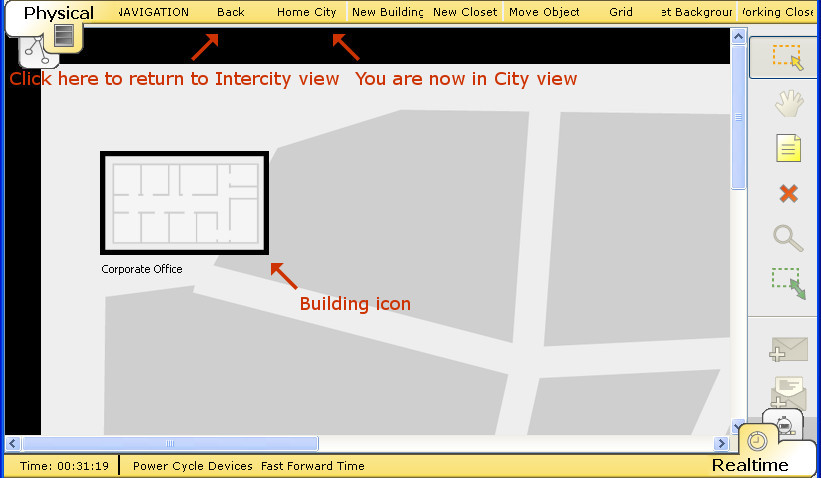The height and width of the screenshot is (478, 821).
Task: Click the Set Background option
Action: tap(696, 12)
